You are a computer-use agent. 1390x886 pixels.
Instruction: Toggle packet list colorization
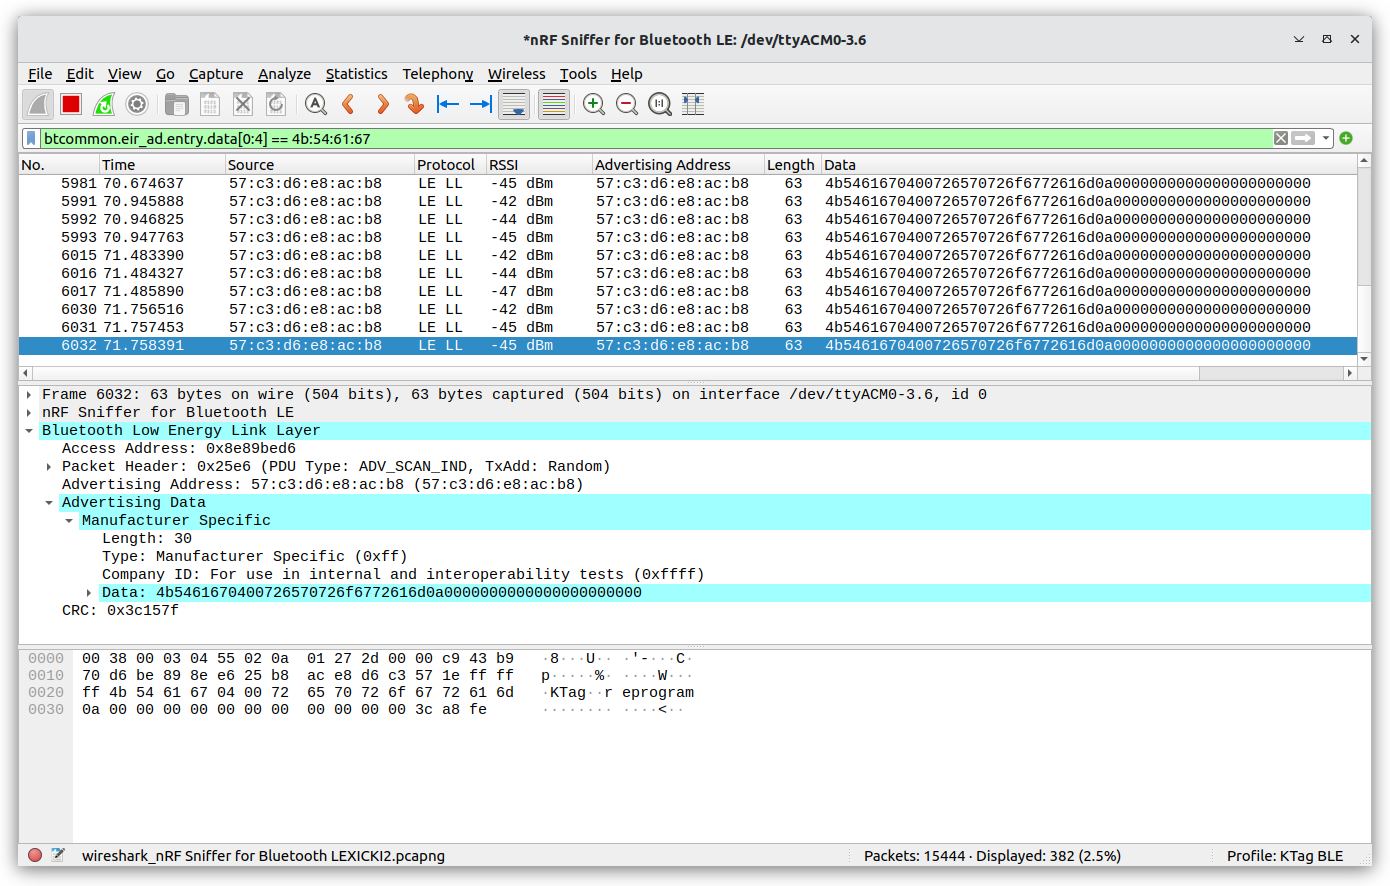[553, 104]
